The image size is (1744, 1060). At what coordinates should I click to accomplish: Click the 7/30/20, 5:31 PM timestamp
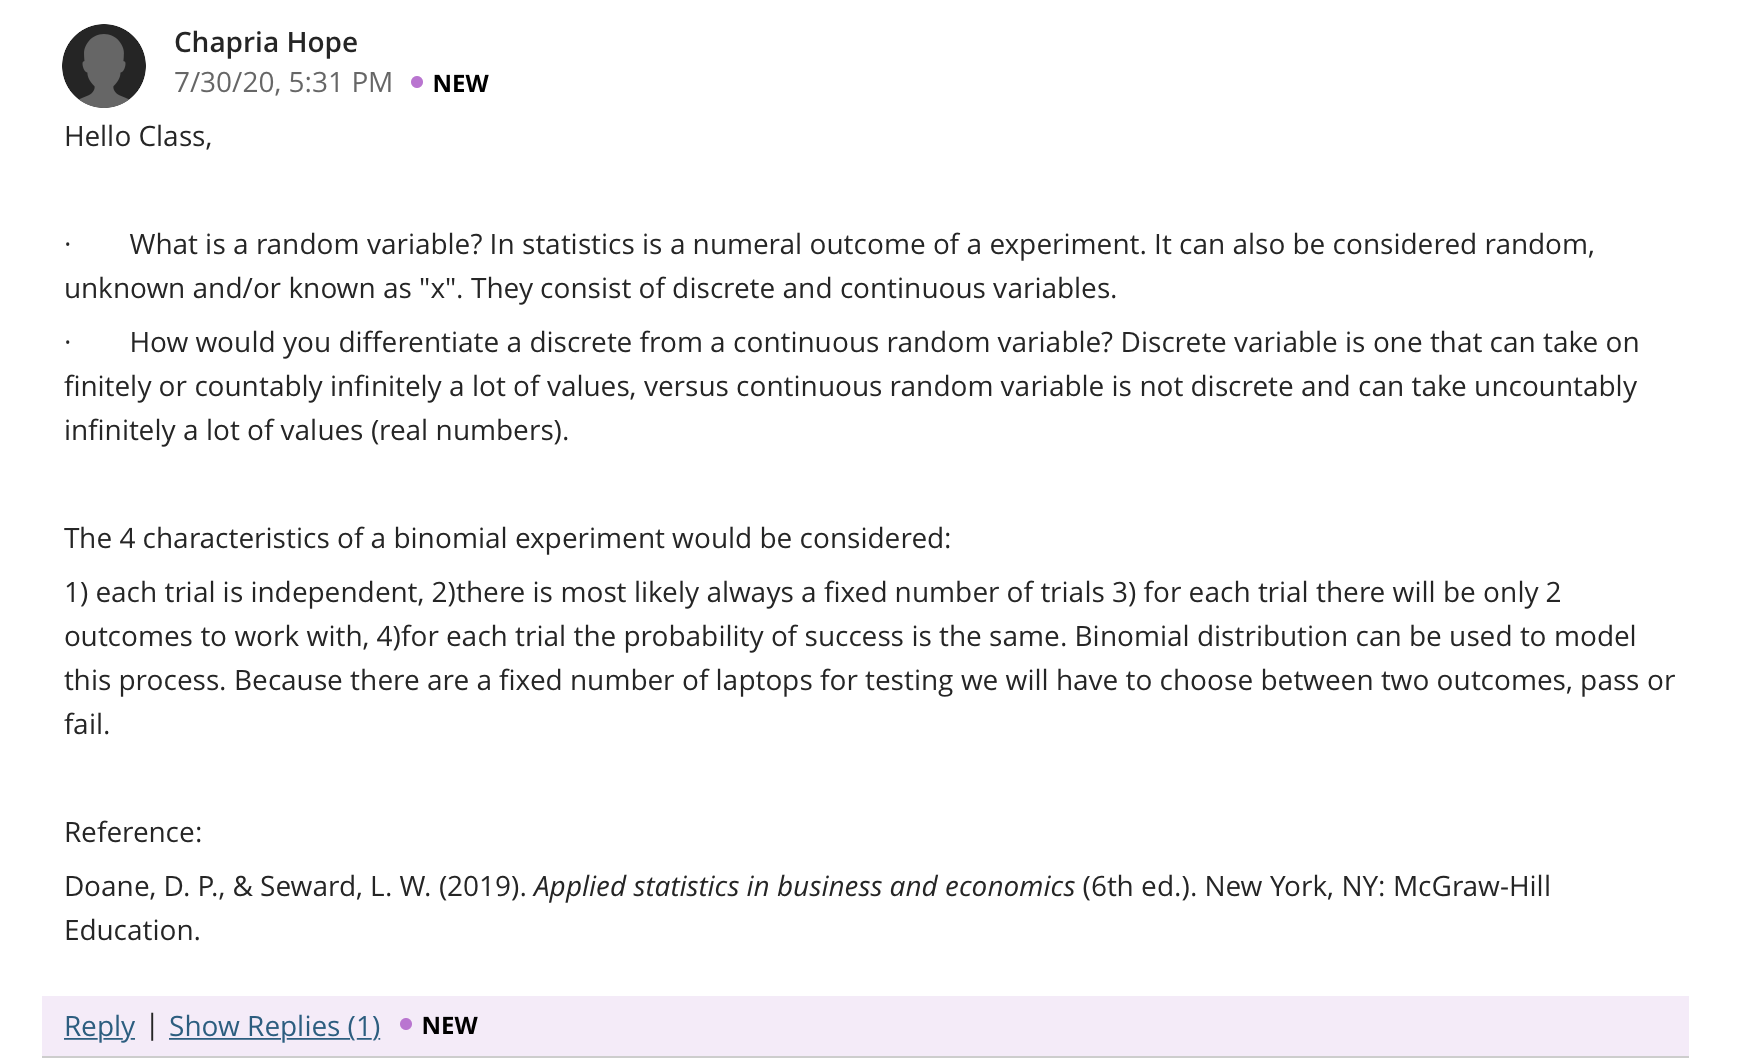point(283,82)
